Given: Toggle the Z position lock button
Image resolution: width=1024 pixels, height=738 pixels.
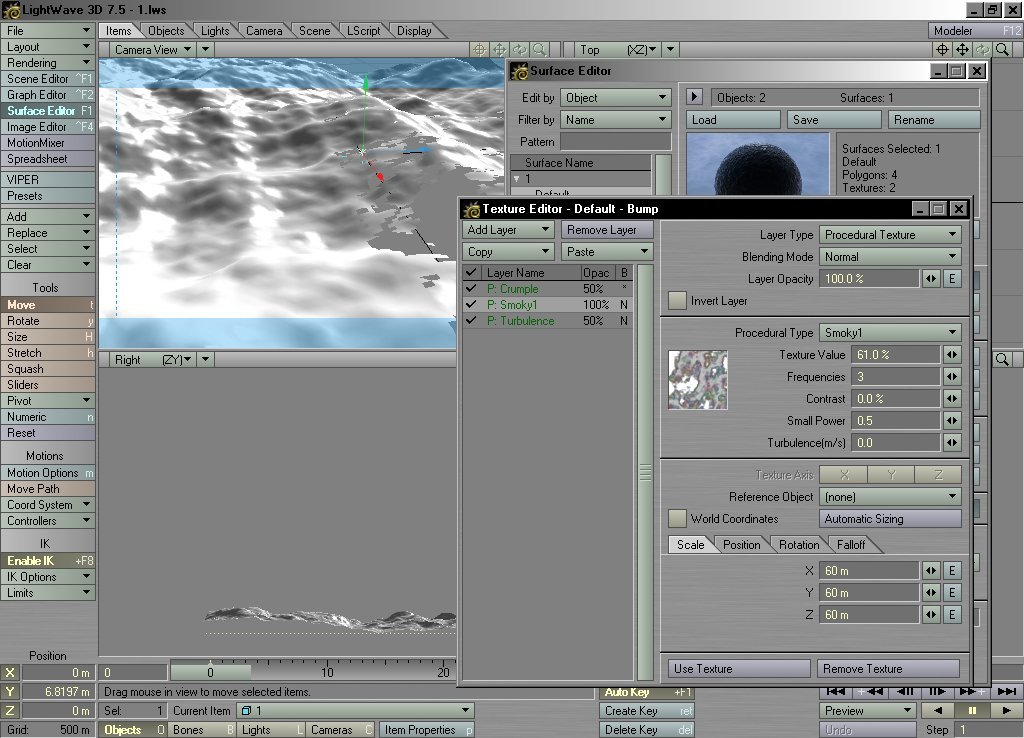Looking at the screenshot, I should pyautogui.click(x=10, y=711).
